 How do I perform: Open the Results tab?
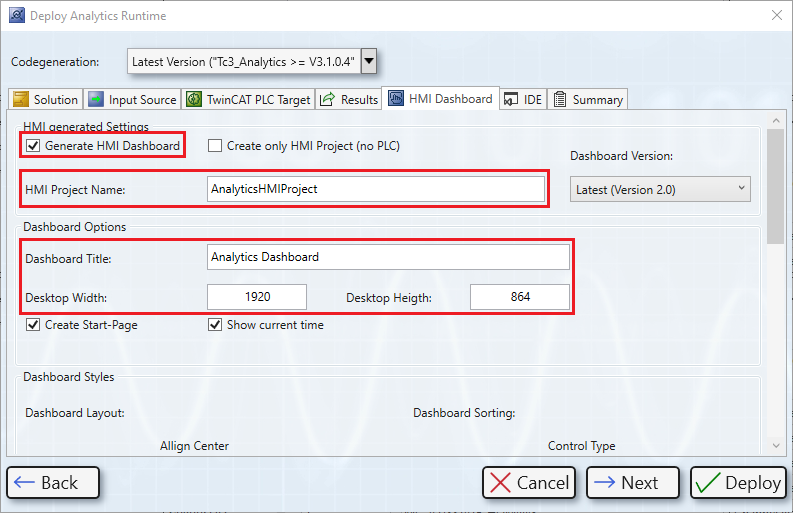click(350, 99)
